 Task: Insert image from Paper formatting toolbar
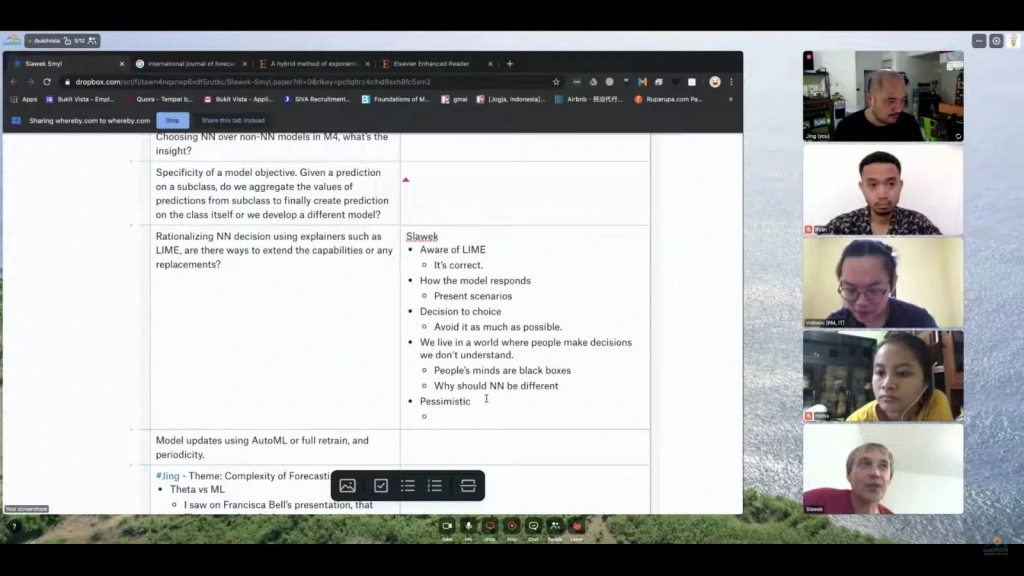coord(347,486)
